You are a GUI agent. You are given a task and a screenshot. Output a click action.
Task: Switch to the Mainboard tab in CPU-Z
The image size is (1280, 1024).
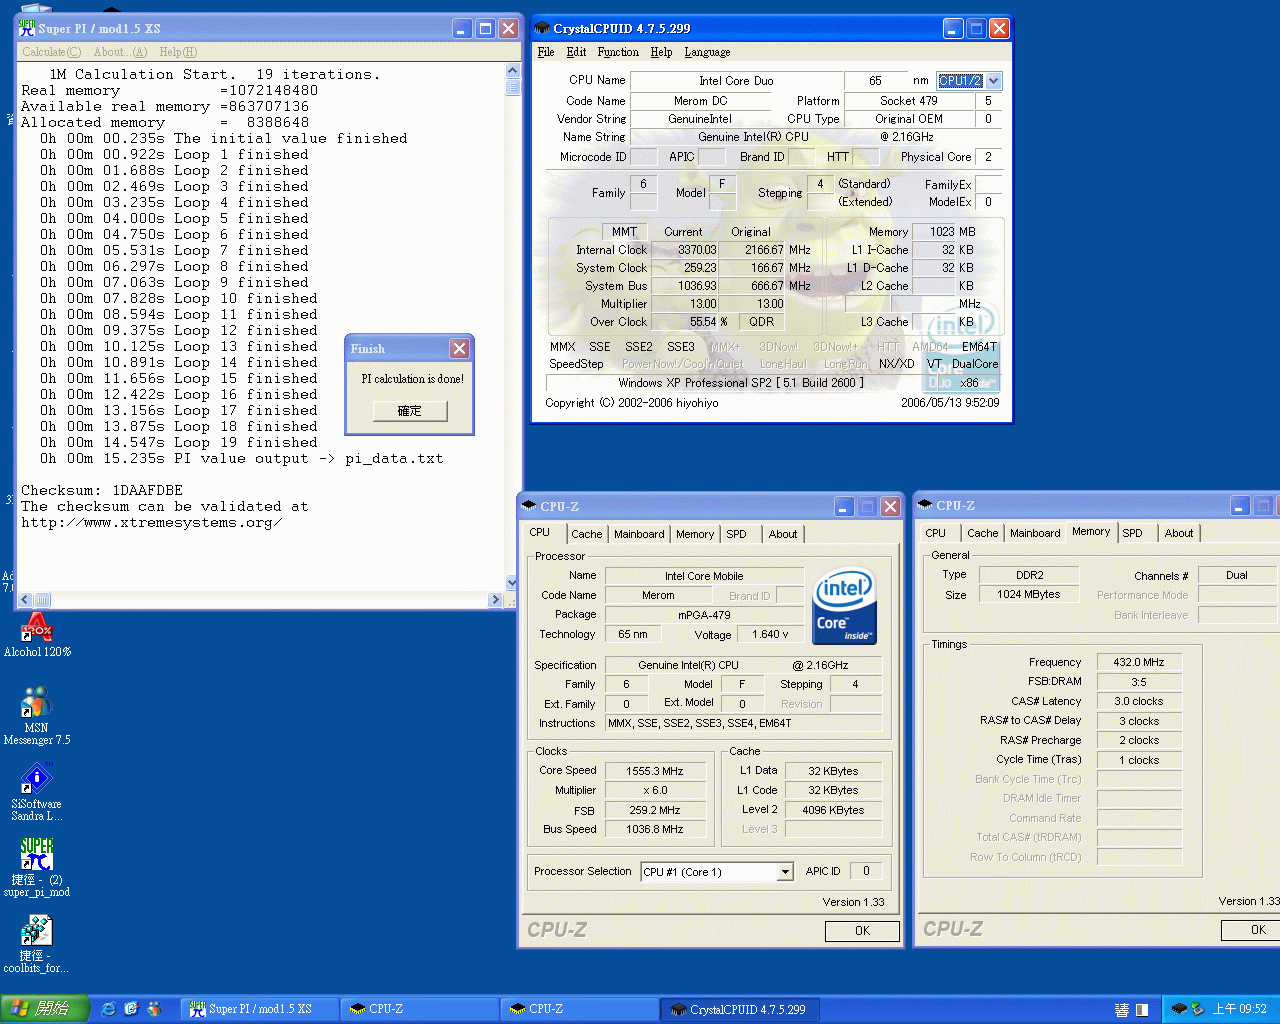pos(638,534)
